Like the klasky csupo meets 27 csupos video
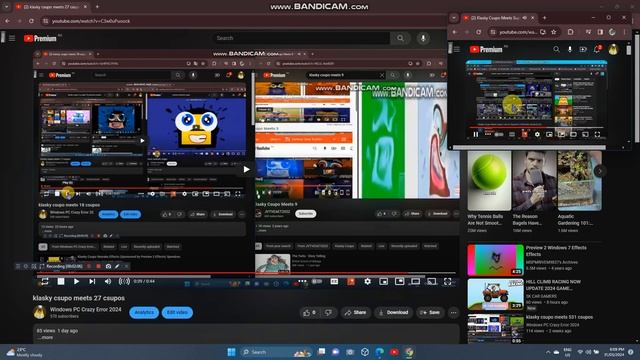The width and height of the screenshot is (640, 360). 309,313
